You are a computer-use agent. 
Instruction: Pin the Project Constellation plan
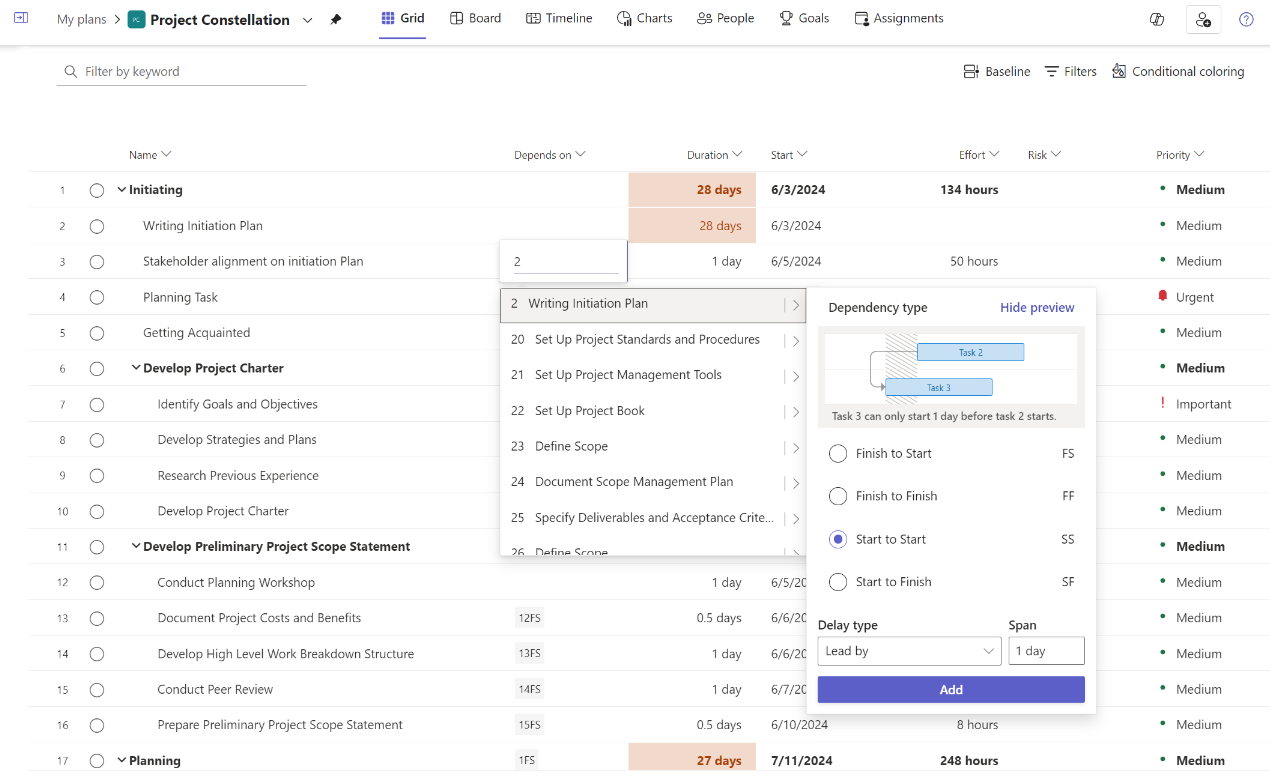coord(335,18)
